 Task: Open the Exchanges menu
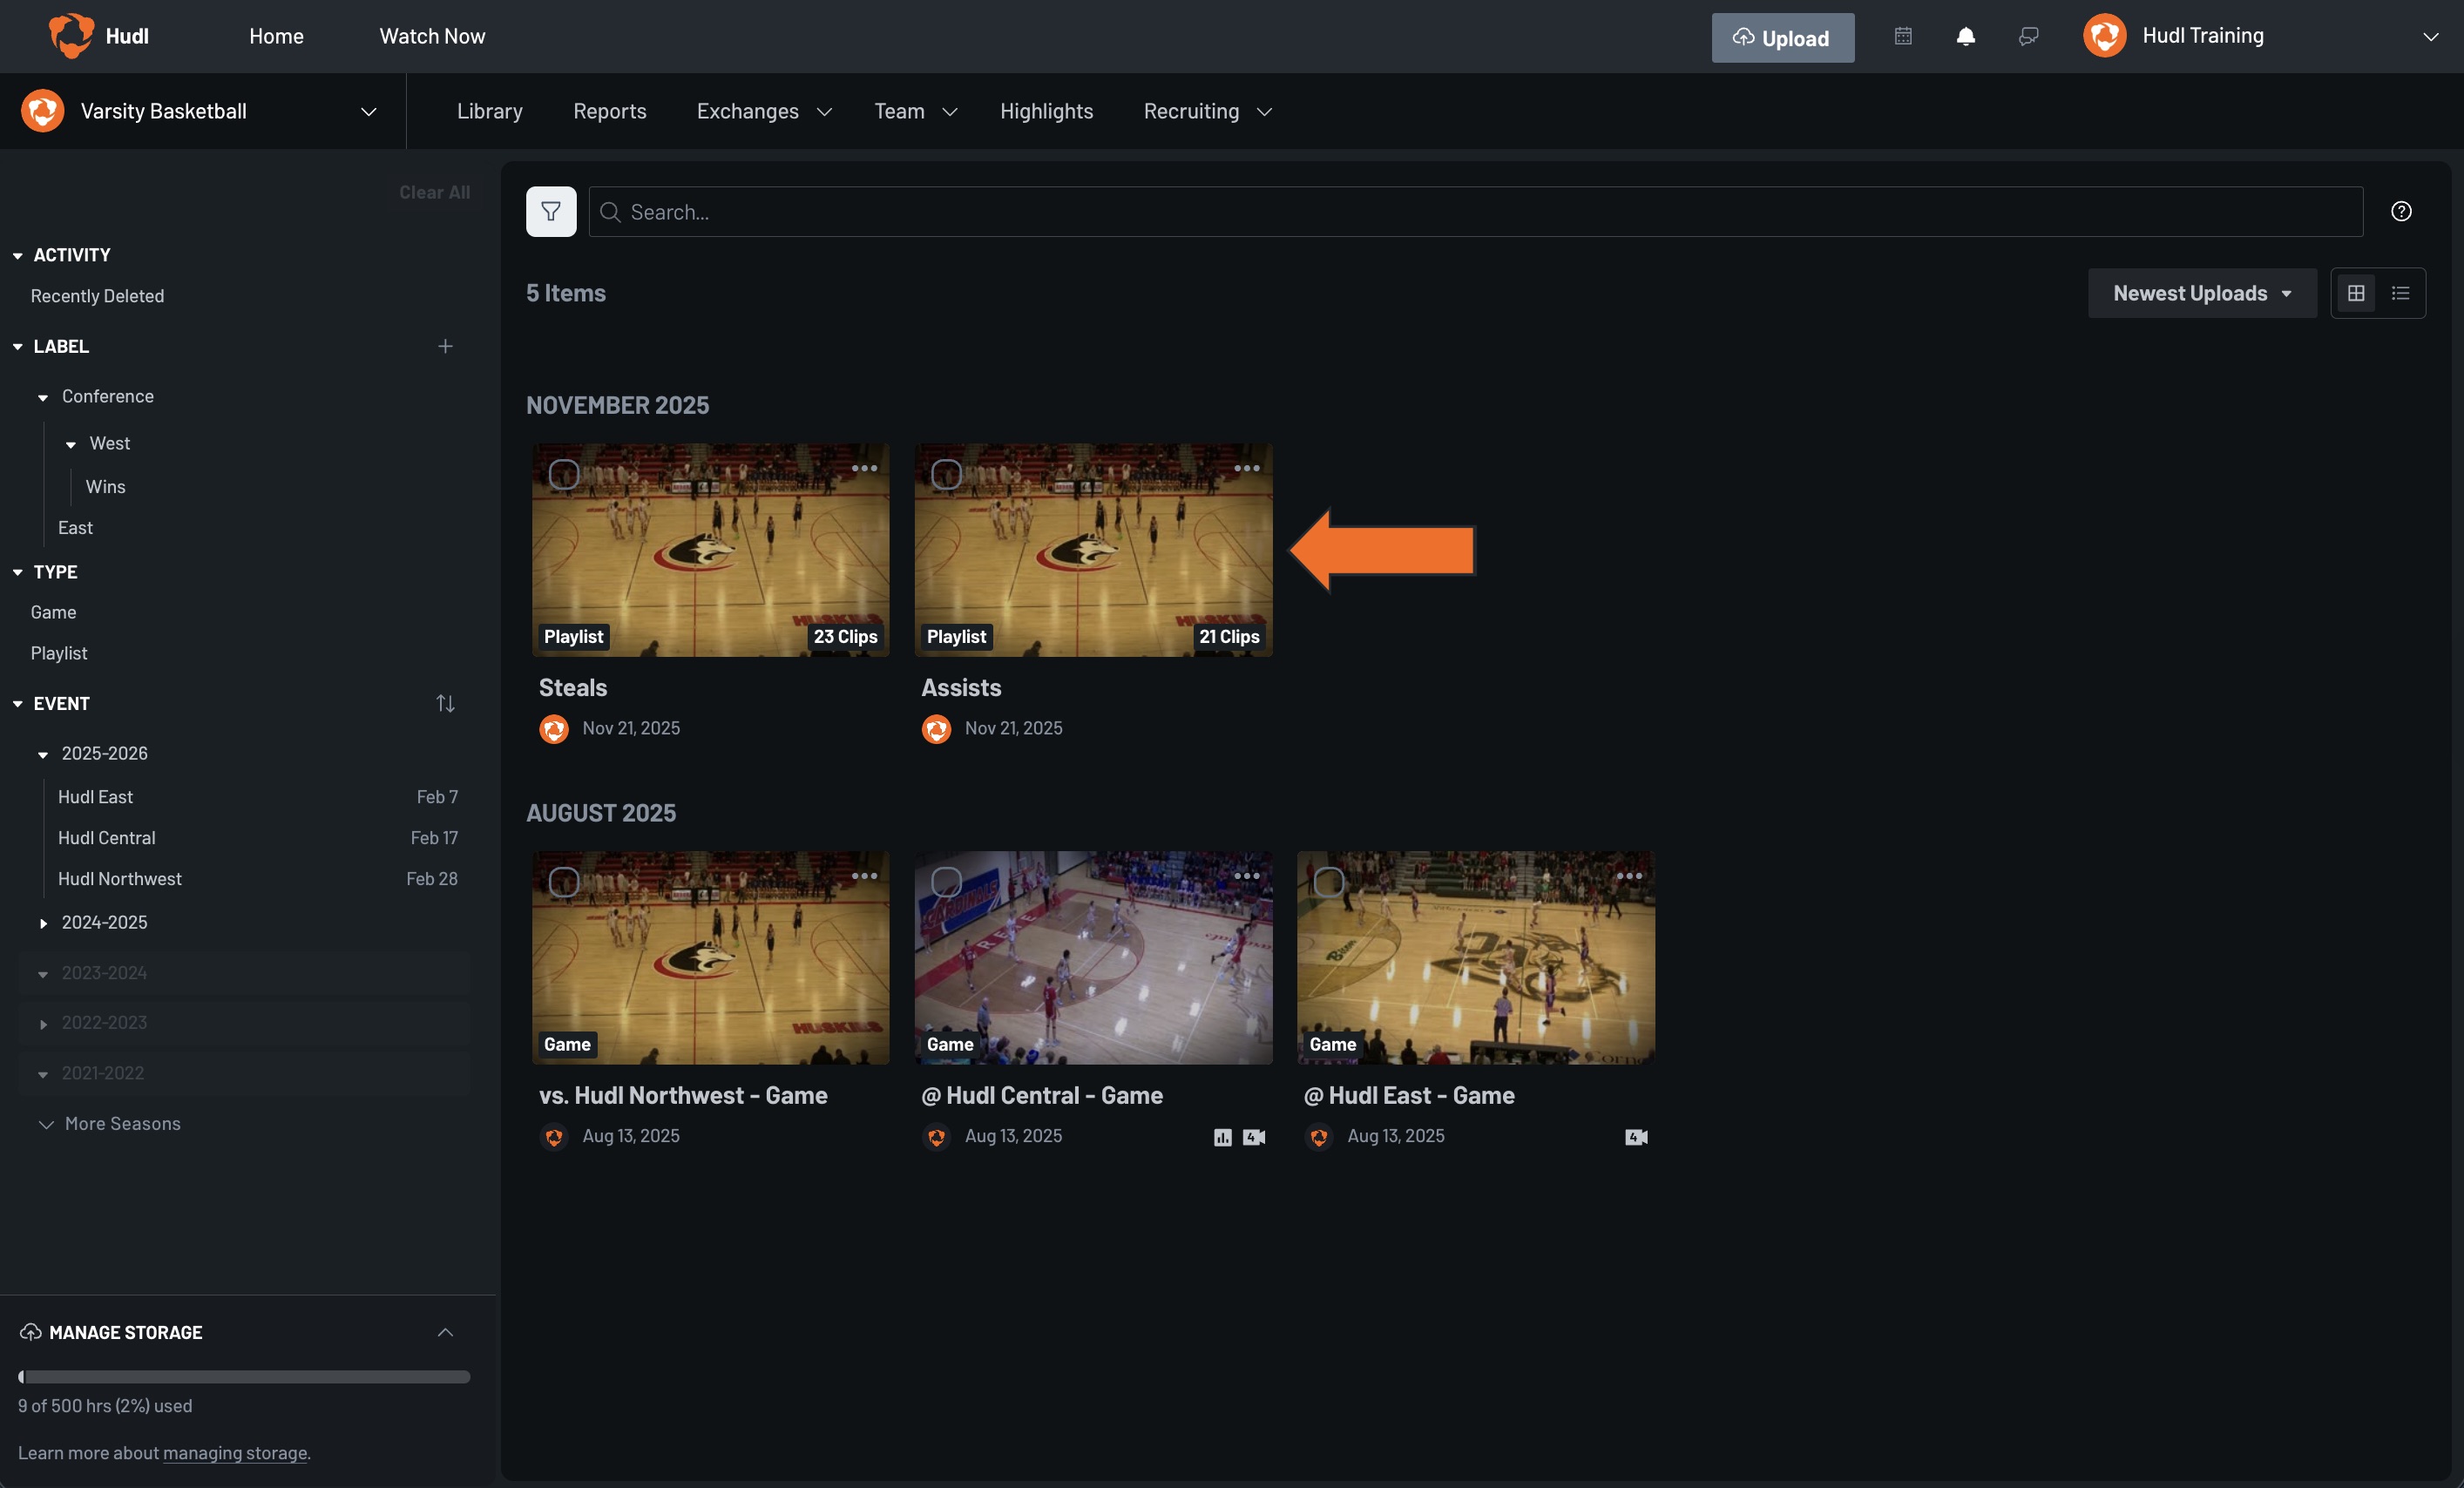click(764, 111)
